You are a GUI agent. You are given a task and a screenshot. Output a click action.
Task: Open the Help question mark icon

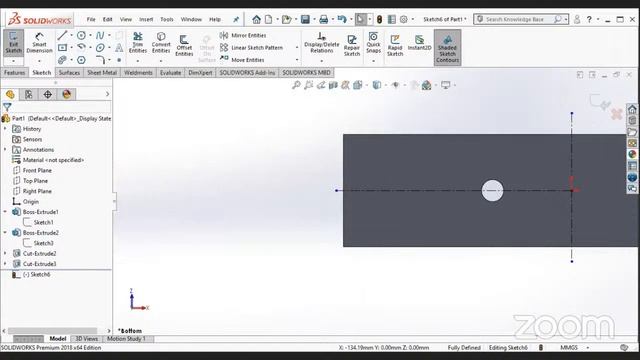point(589,19)
